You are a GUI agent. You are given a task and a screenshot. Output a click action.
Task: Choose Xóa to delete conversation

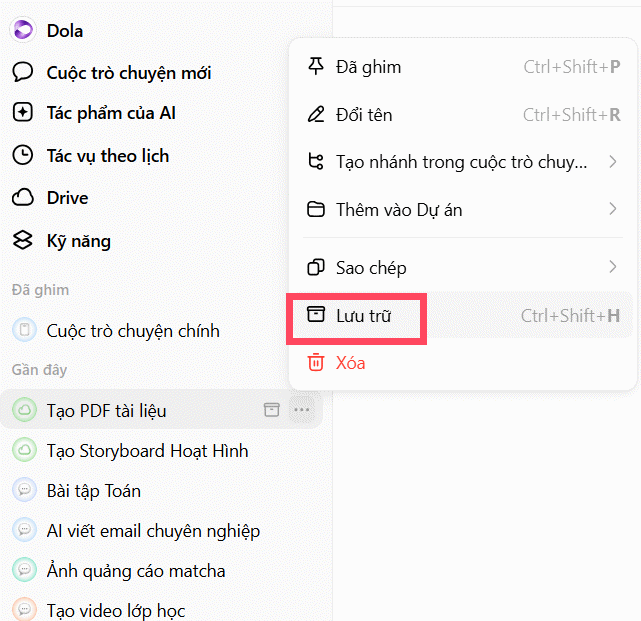click(464, 363)
